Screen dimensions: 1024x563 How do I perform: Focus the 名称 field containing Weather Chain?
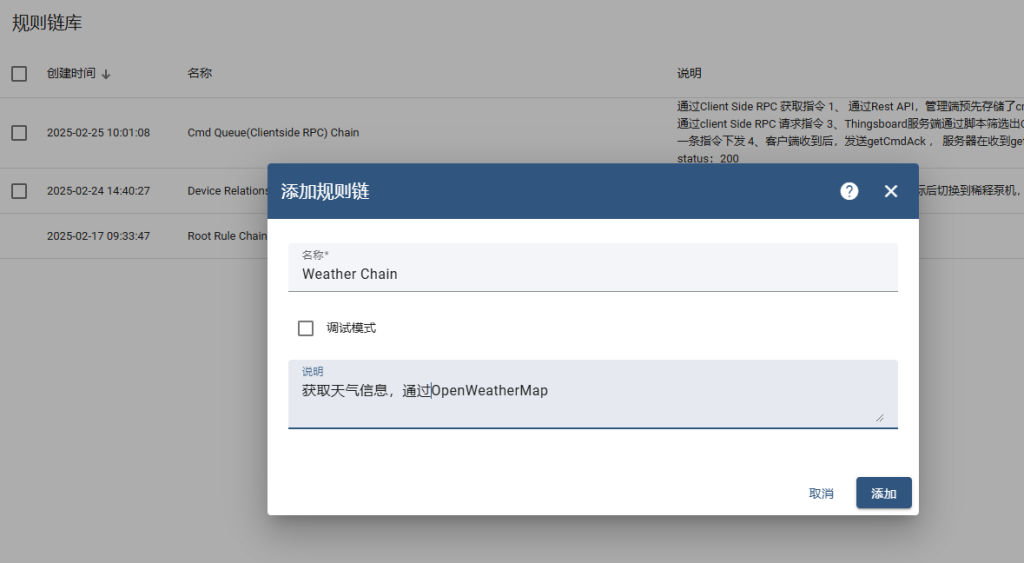point(592,267)
